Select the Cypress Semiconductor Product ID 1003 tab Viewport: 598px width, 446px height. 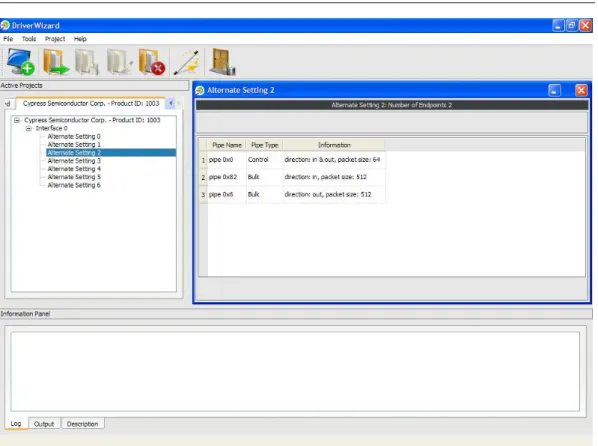[x=91, y=103]
